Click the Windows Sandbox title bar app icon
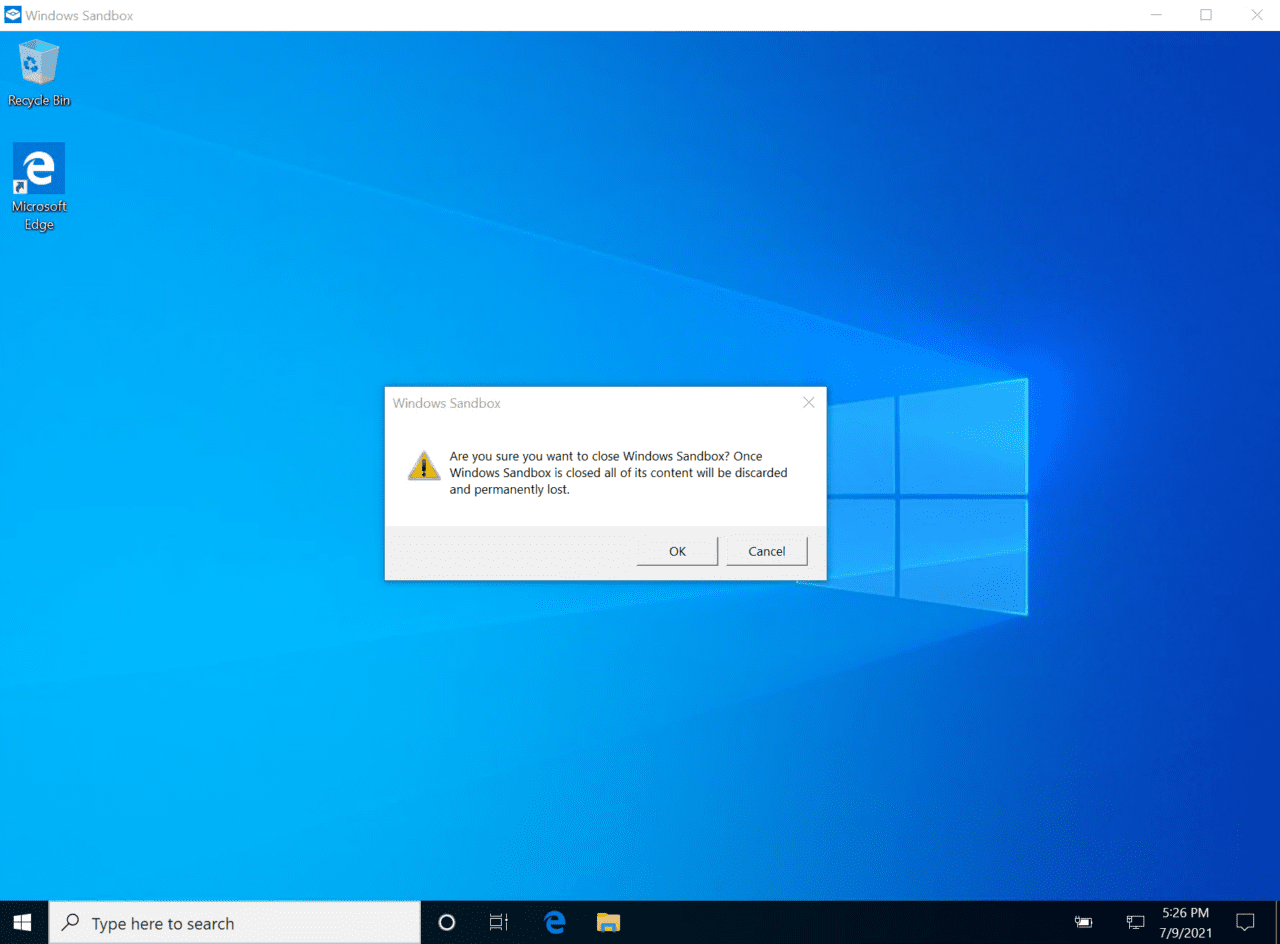Viewport: 1280px width, 944px height. click(12, 15)
